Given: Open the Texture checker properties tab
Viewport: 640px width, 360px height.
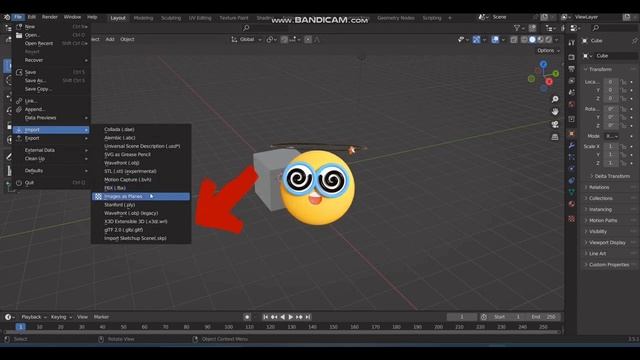Looking at the screenshot, I should pyautogui.click(x=571, y=219).
